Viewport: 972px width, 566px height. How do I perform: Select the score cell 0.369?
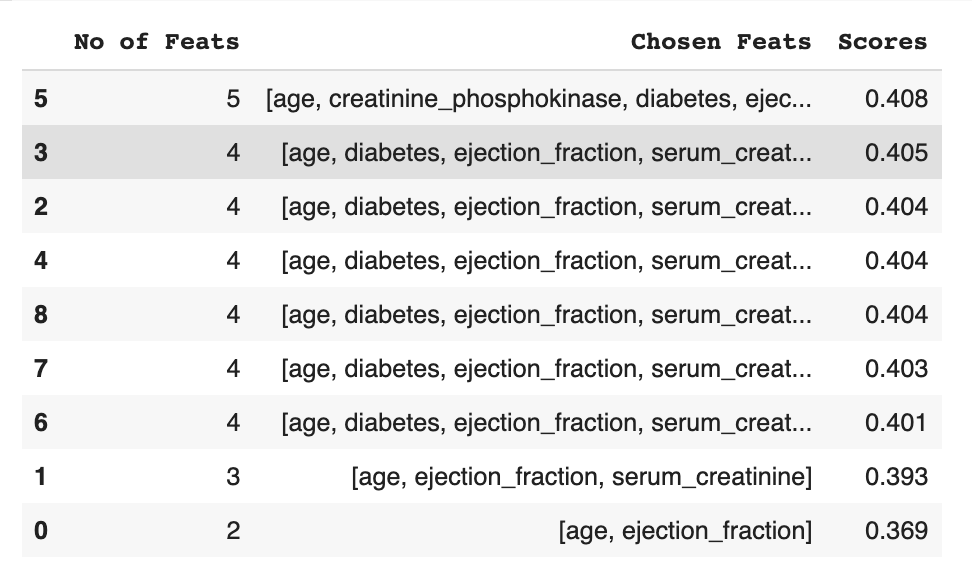coord(896,530)
